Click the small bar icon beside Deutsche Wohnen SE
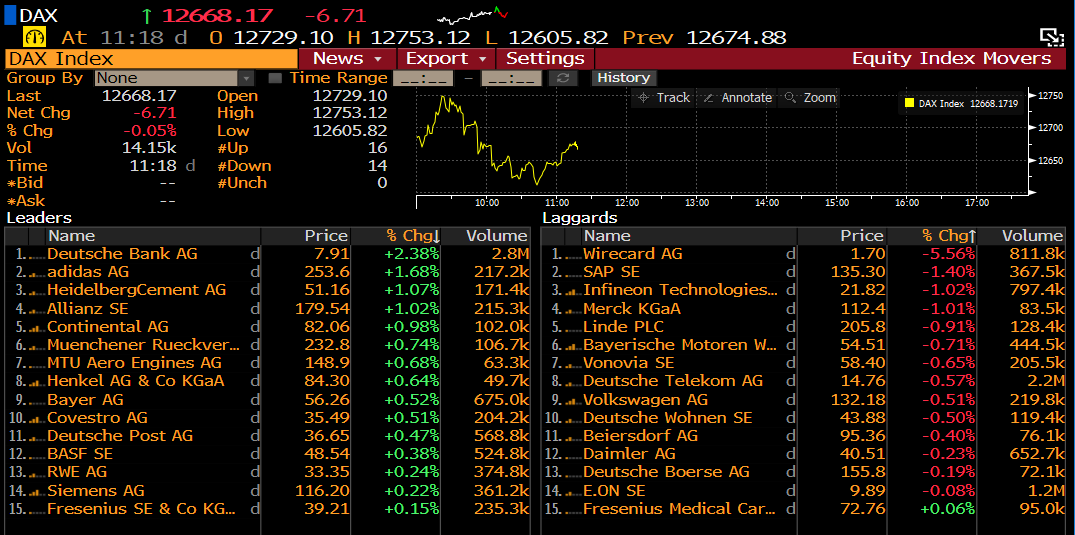The image size is (1075, 535). click(x=575, y=418)
